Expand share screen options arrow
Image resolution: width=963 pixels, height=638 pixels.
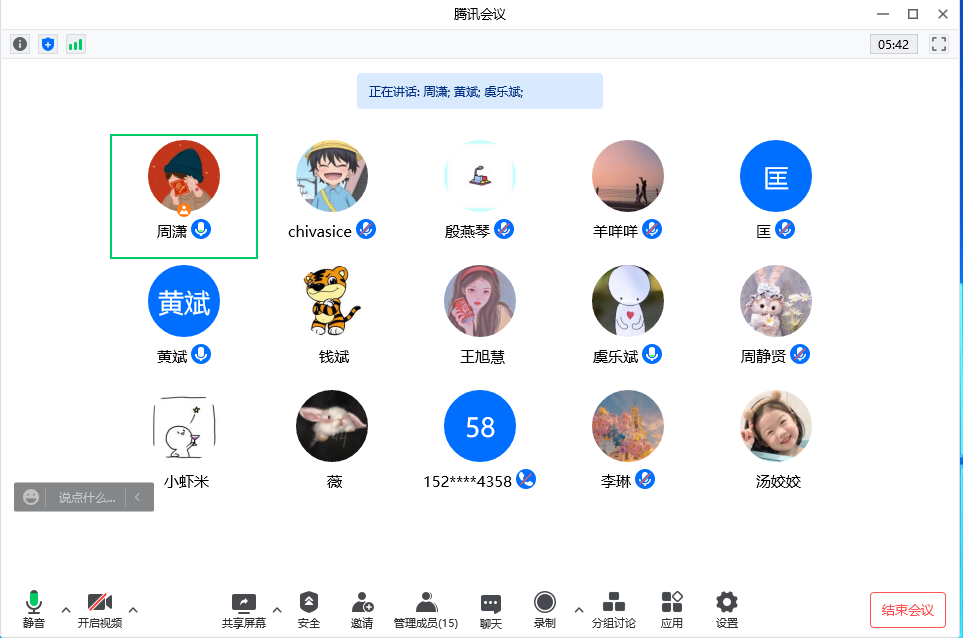pyautogui.click(x=277, y=610)
